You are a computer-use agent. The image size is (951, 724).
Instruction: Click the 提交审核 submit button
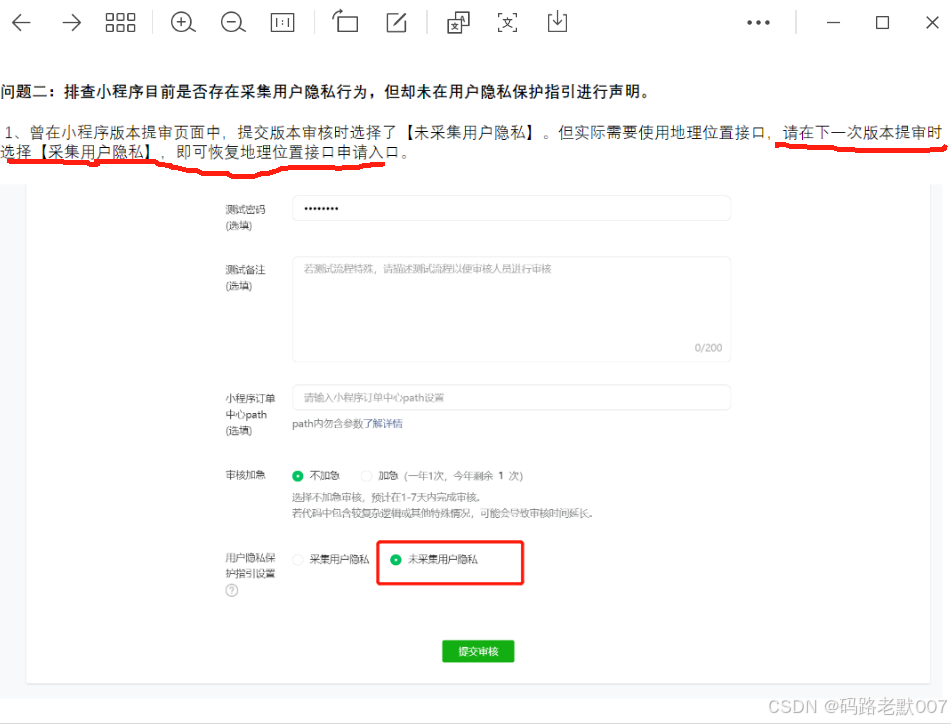[477, 651]
